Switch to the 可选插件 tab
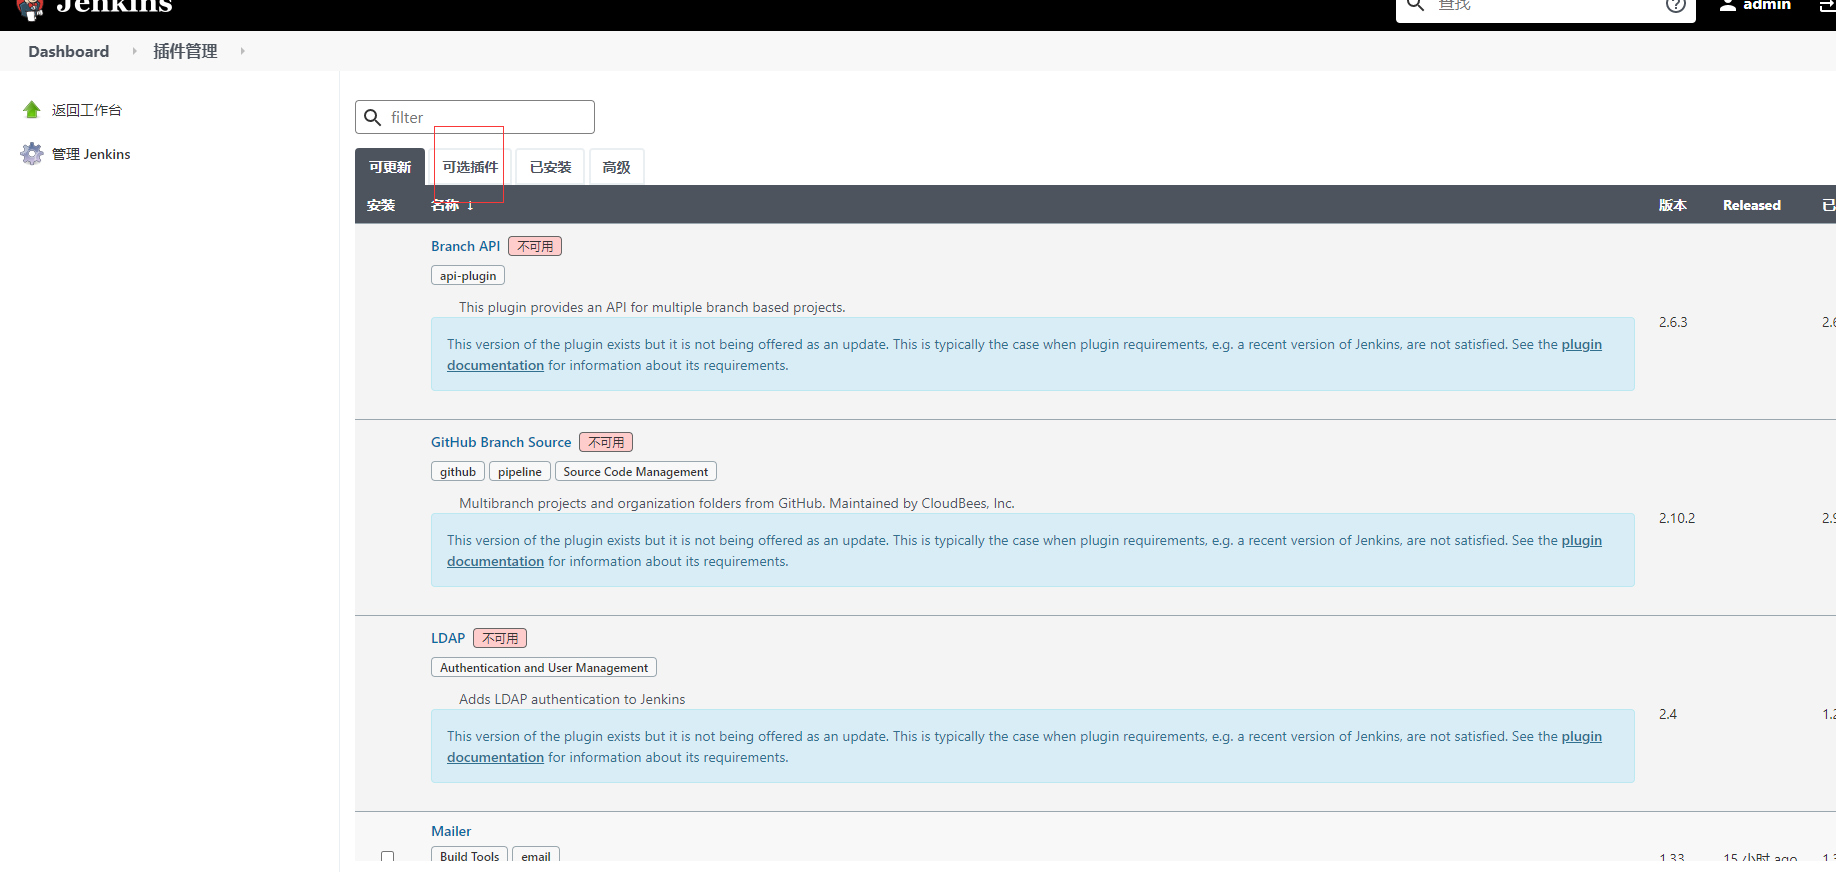This screenshot has width=1836, height=872. (470, 167)
